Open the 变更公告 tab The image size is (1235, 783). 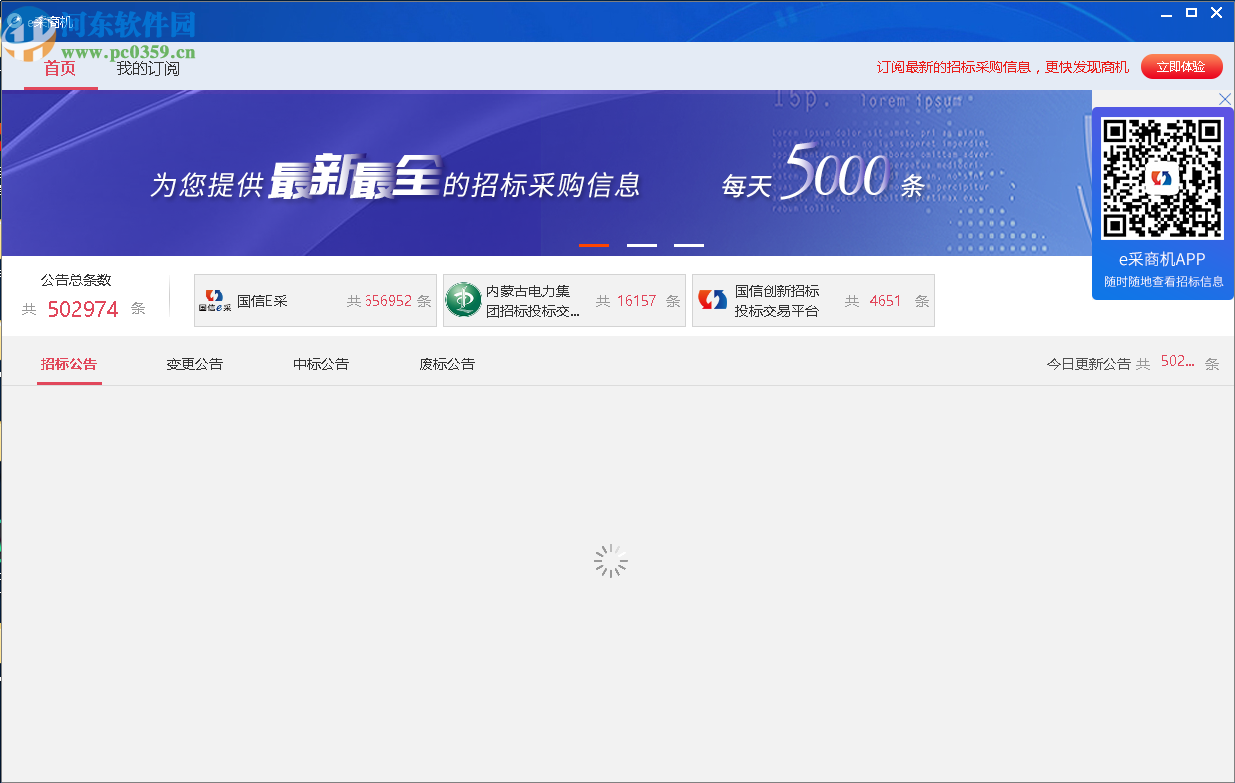point(194,364)
